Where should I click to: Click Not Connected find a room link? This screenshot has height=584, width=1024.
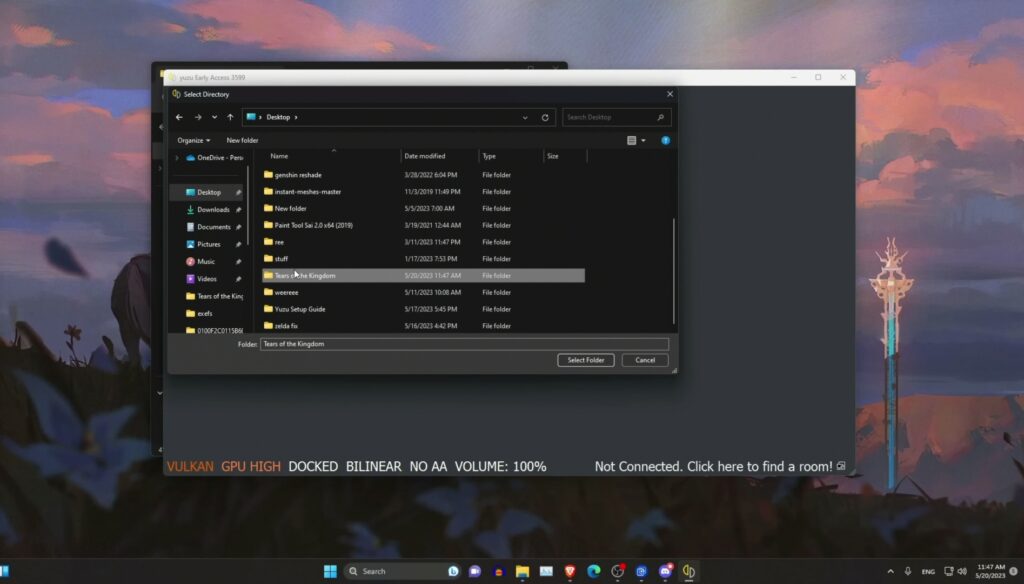714,466
